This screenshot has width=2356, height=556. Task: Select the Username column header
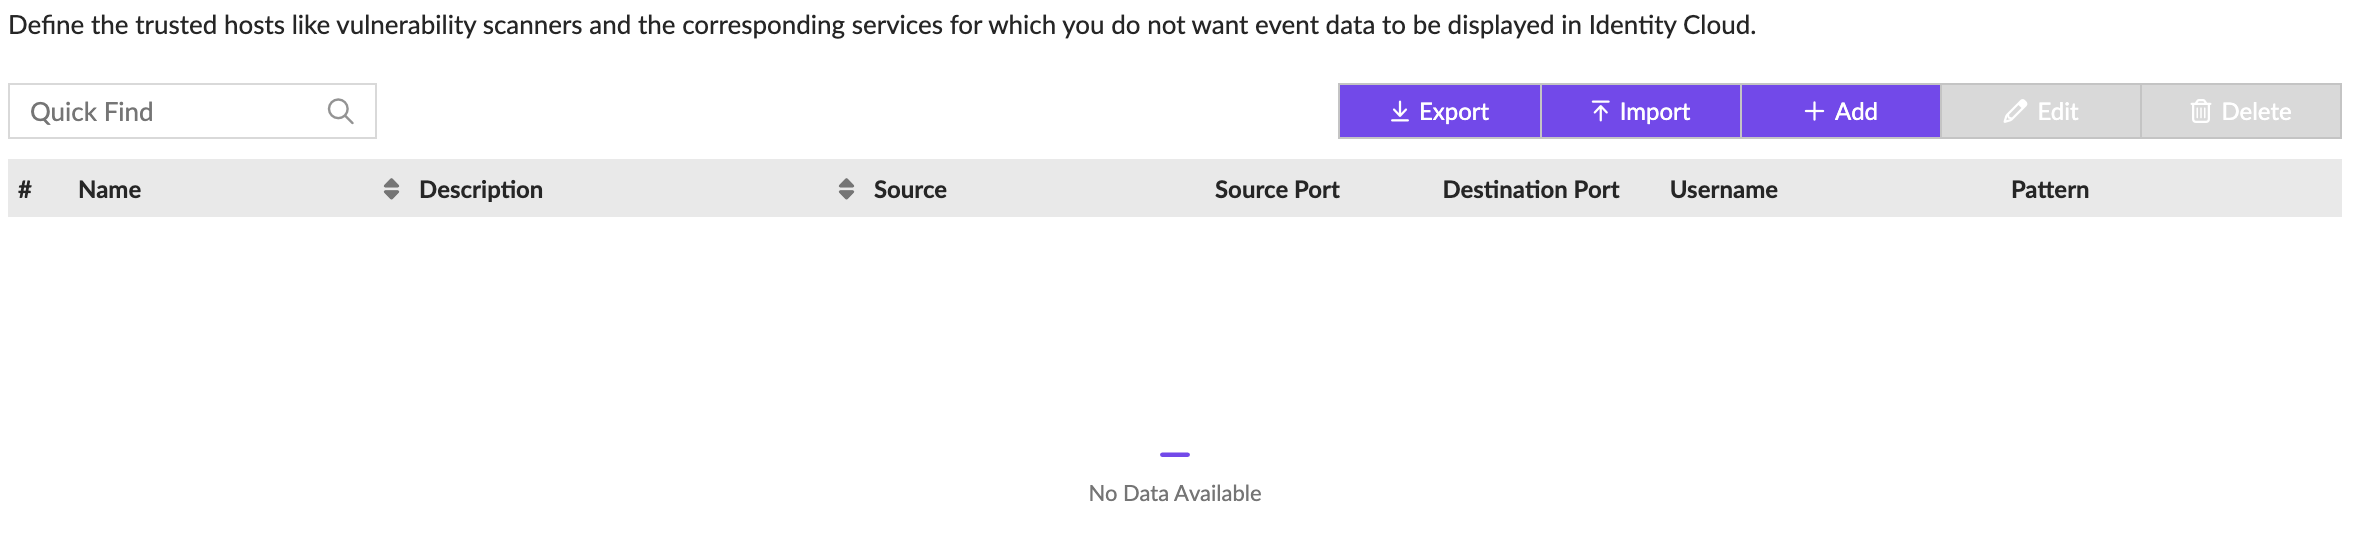pyautogui.click(x=1723, y=189)
